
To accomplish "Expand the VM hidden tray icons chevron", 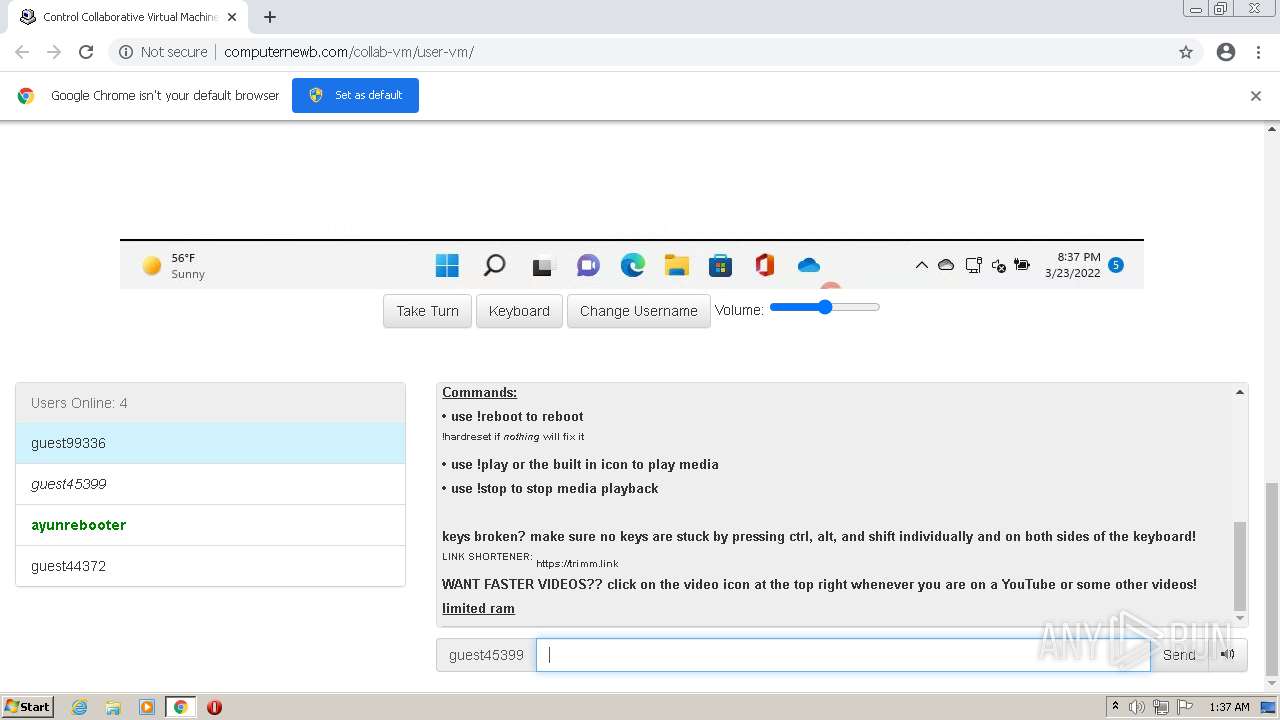I will [x=921, y=265].
